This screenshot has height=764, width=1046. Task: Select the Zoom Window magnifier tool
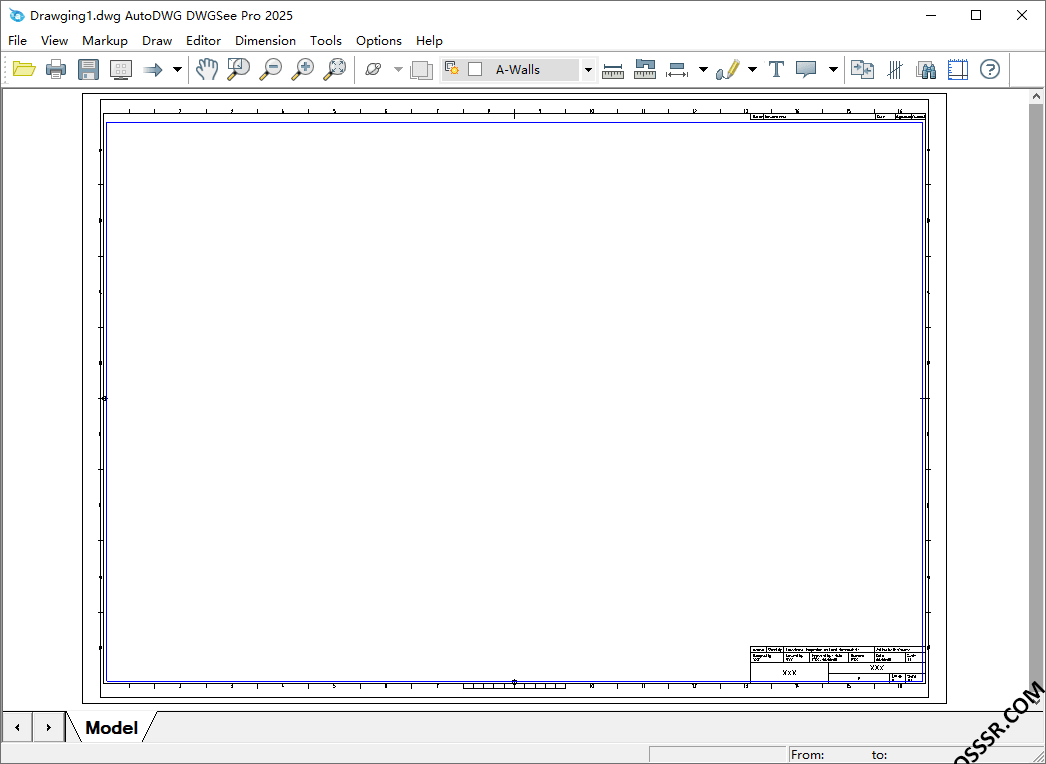238,69
